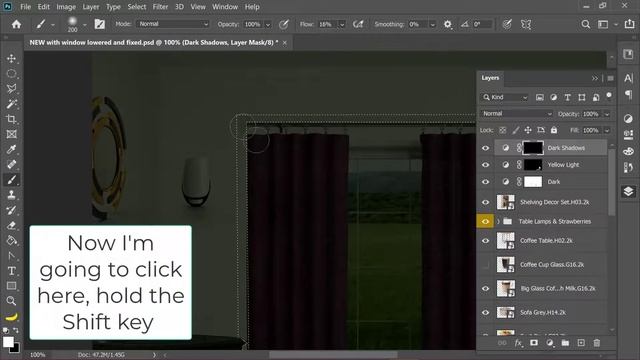
Task: Add a layer style with fx icon
Action: [x=518, y=343]
